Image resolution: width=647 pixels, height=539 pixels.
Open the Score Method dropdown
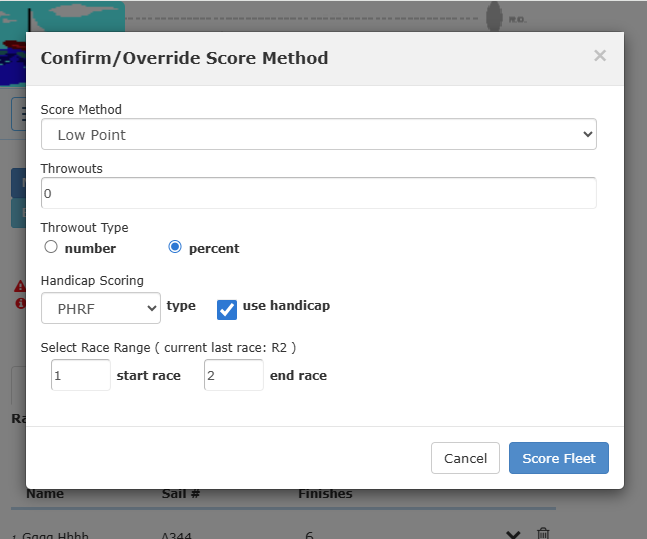(x=319, y=134)
